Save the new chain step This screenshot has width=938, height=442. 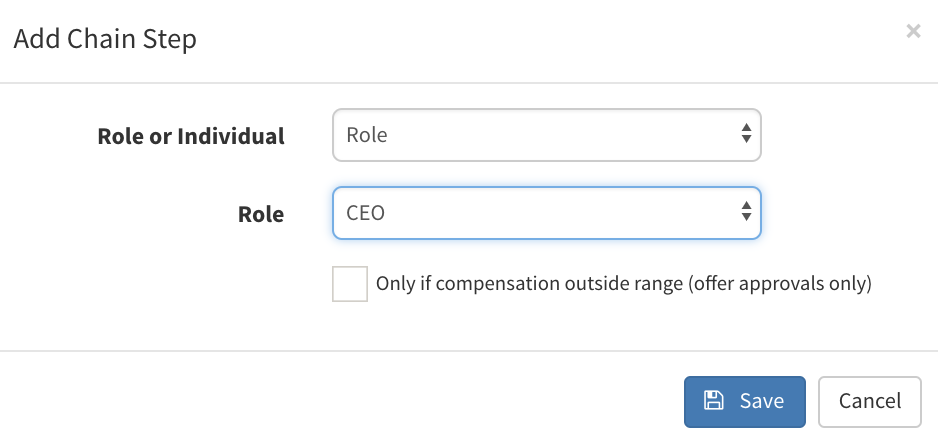[744, 401]
